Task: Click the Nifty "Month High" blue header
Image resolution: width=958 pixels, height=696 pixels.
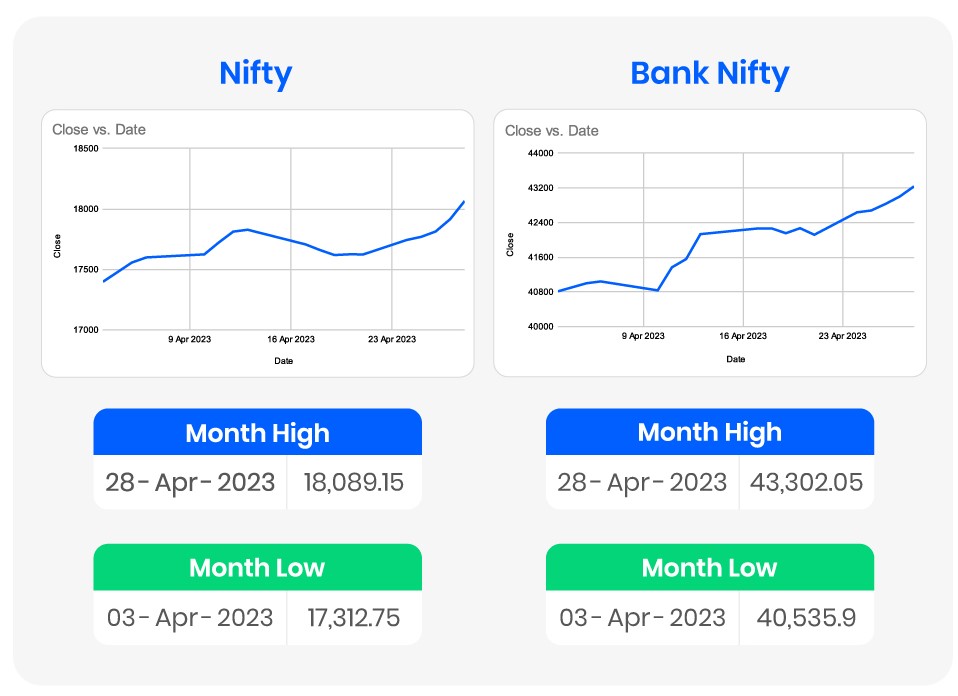Action: click(257, 433)
